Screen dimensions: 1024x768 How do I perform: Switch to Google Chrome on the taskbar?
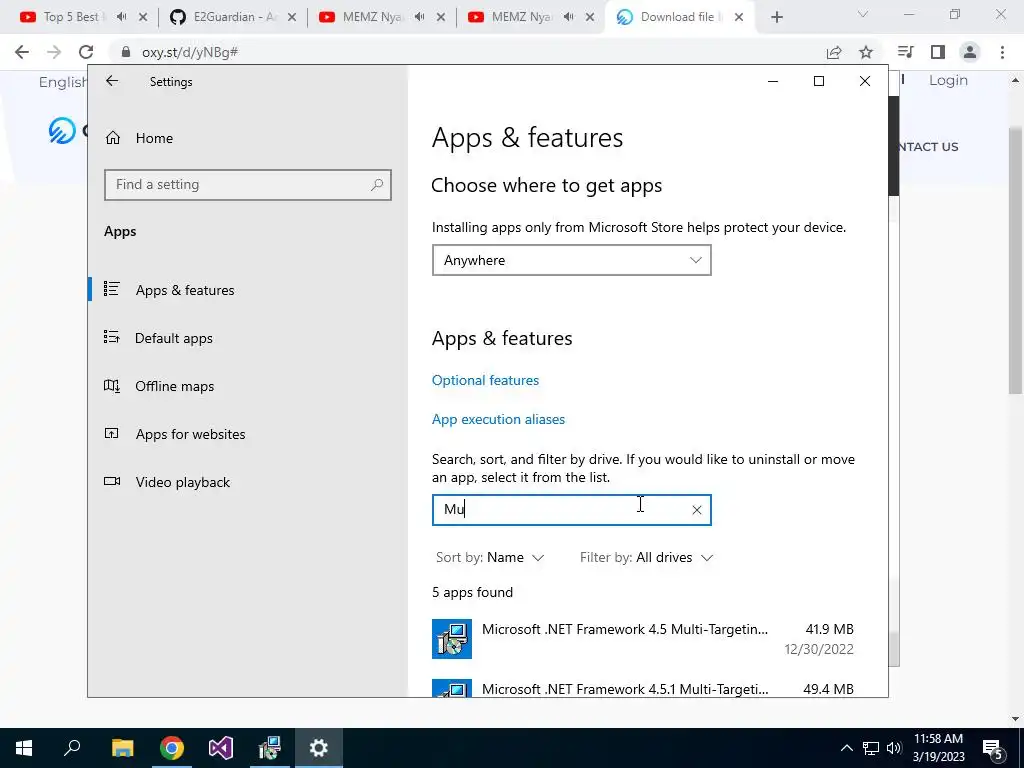pos(172,748)
